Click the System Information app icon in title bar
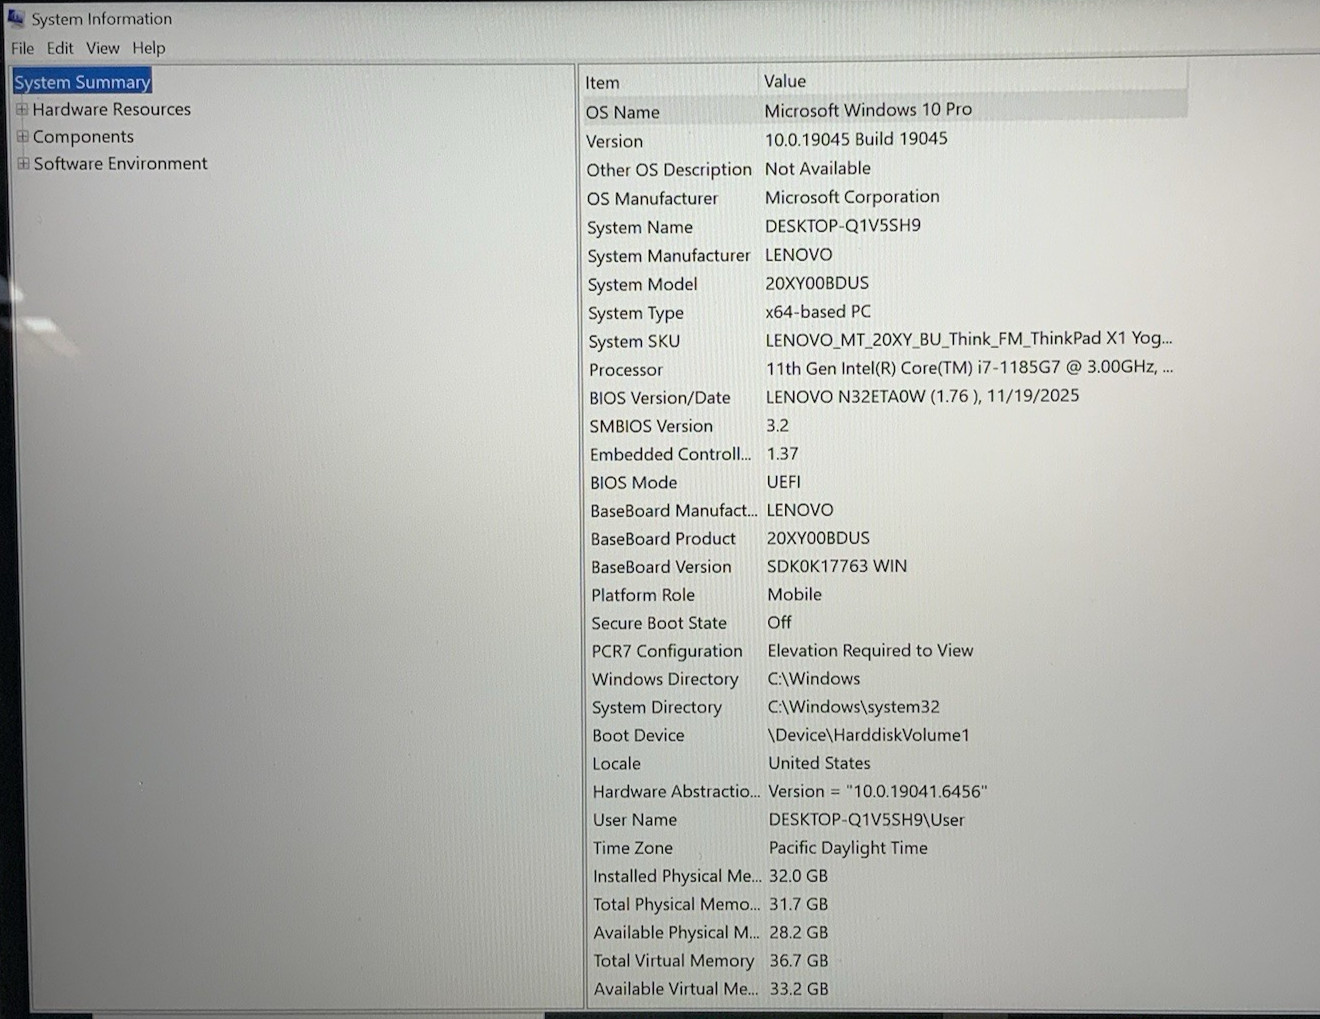1320x1019 pixels. pos(15,18)
